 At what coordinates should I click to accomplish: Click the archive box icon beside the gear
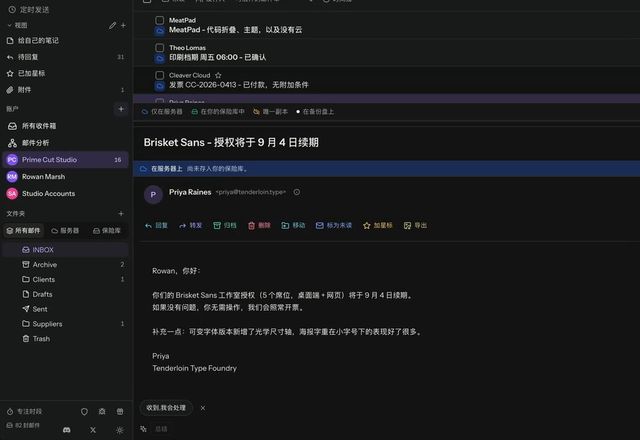click(120, 411)
